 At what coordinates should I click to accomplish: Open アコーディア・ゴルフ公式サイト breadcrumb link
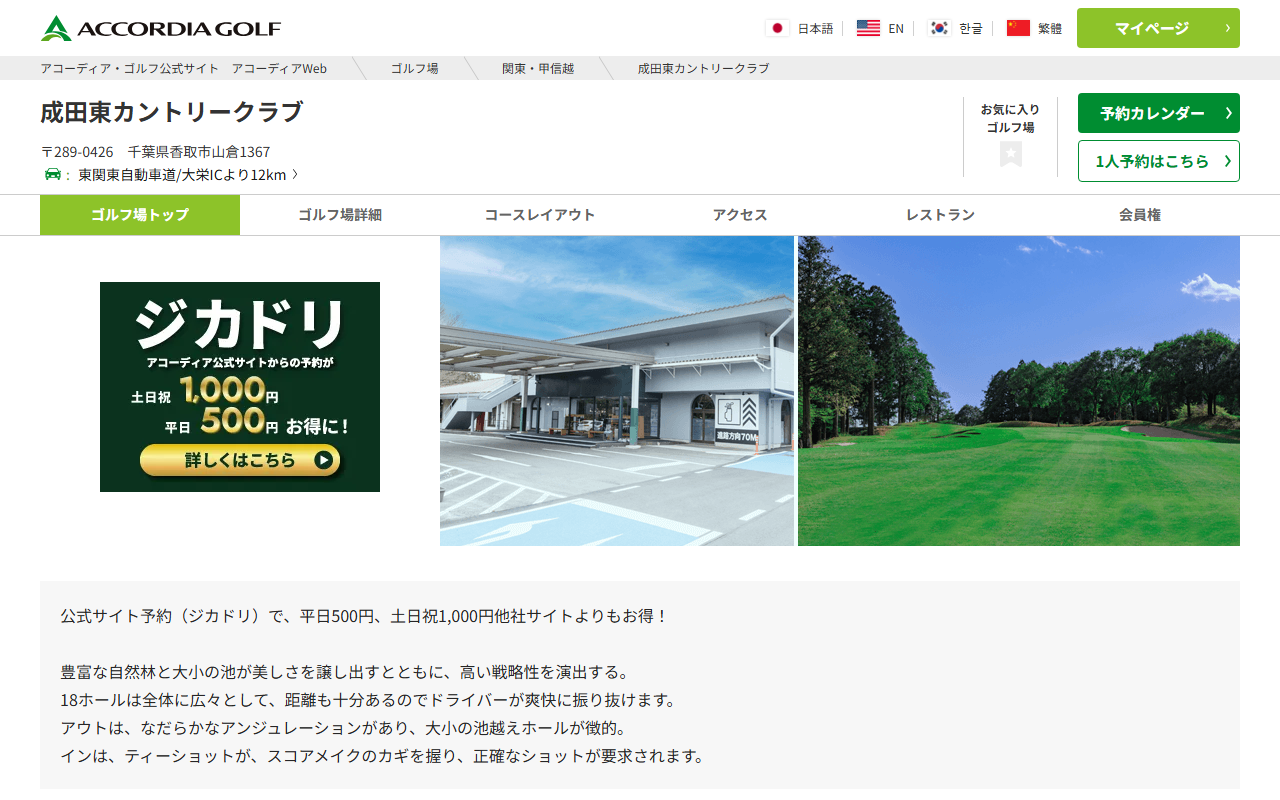183,69
